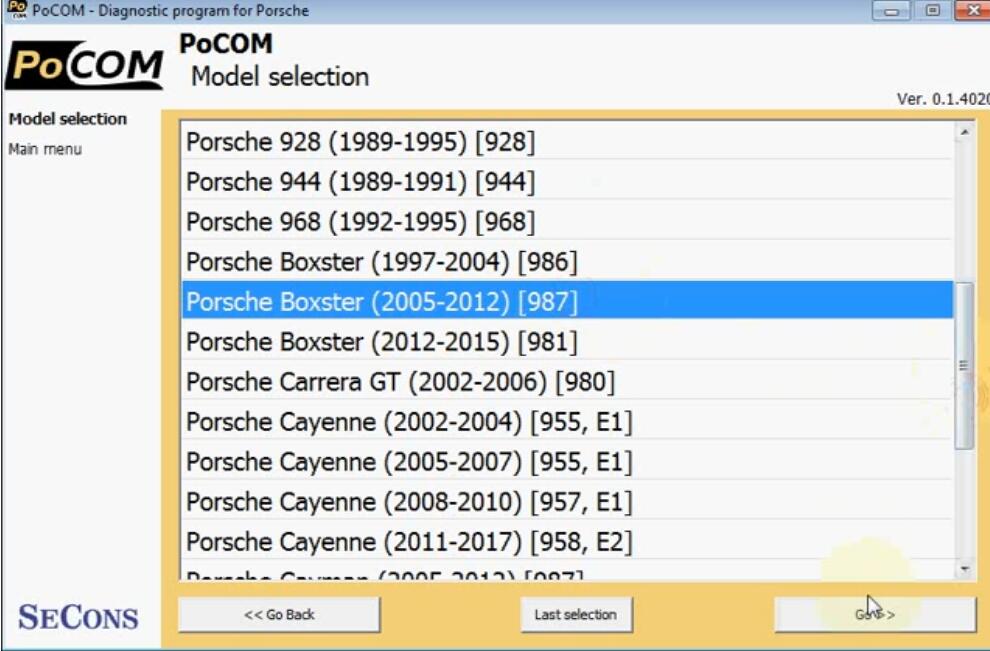990x651 pixels.
Task: Select Porsche 944 (1989-1991) [944]
Action: [x=567, y=181]
